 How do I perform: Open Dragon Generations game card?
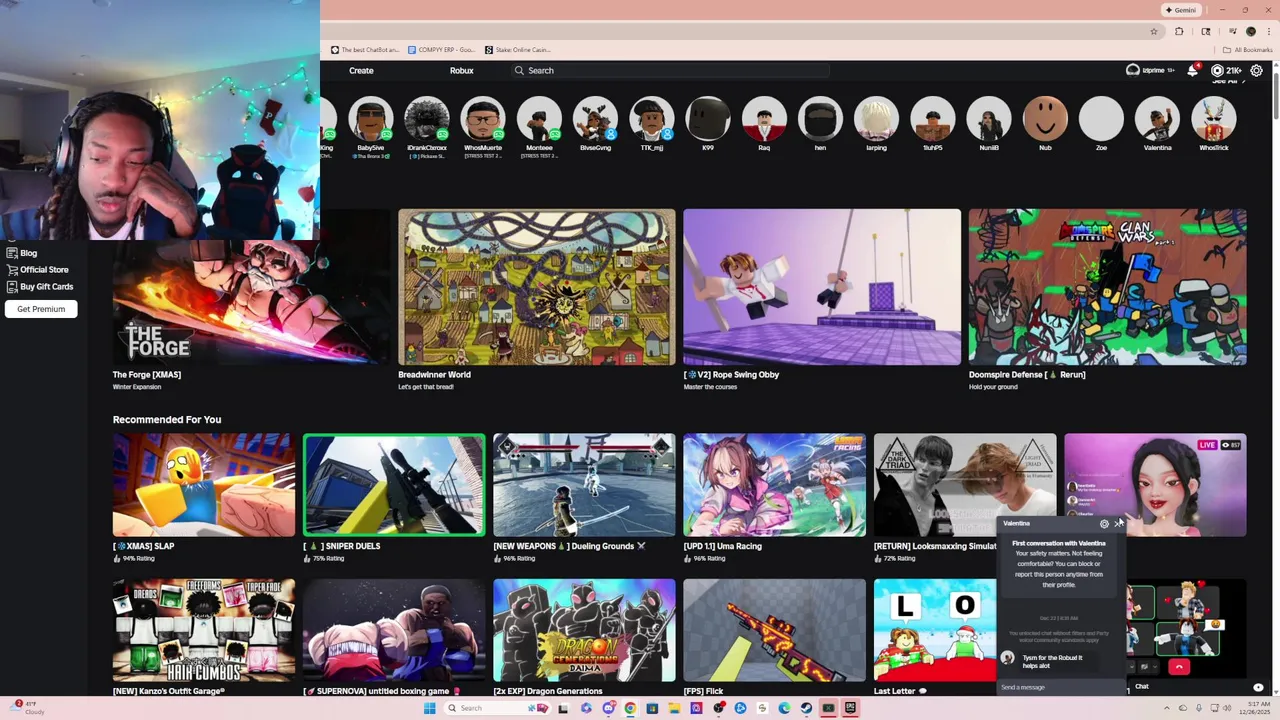tap(584, 630)
